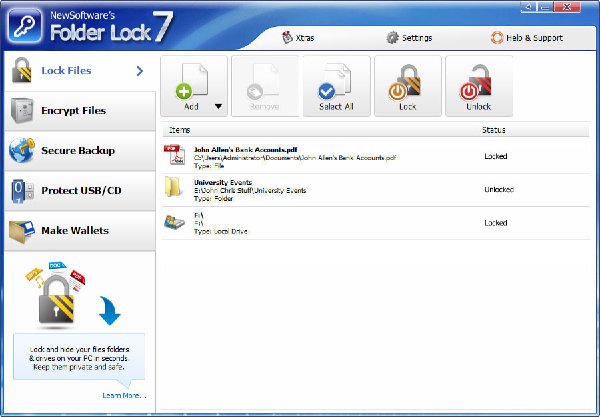Screen dimensions: 600x417
Task: Open the Xtras menu
Action: pyautogui.click(x=298, y=37)
